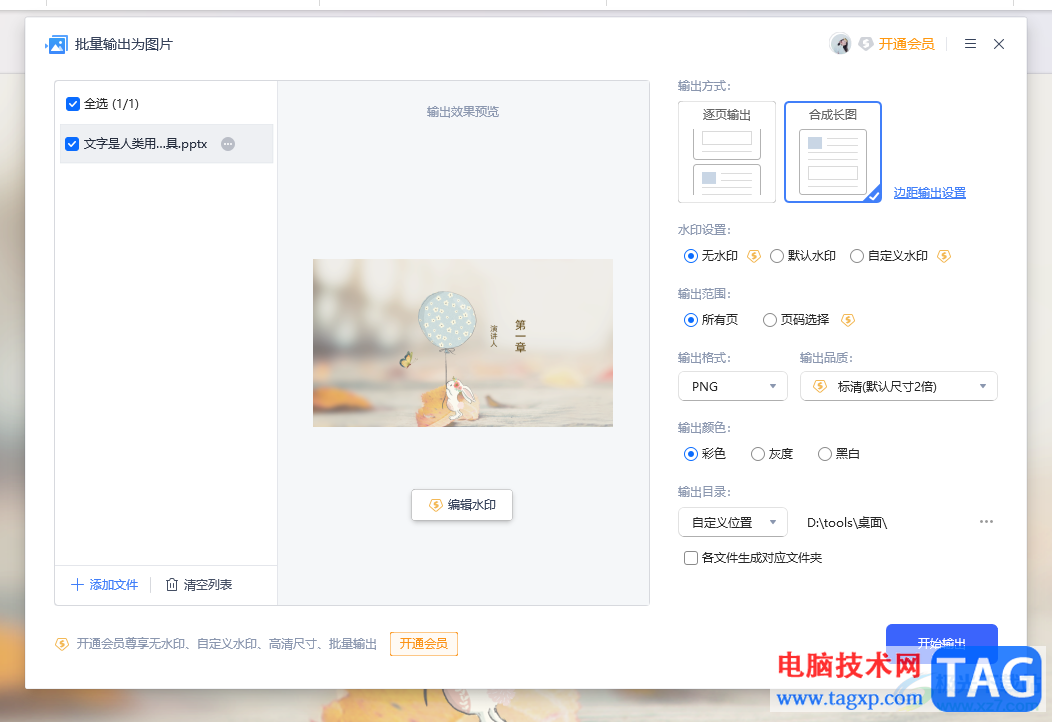Enable 各文件生成对应文件夹 checkbox
The height and width of the screenshot is (722, 1052).
690,558
